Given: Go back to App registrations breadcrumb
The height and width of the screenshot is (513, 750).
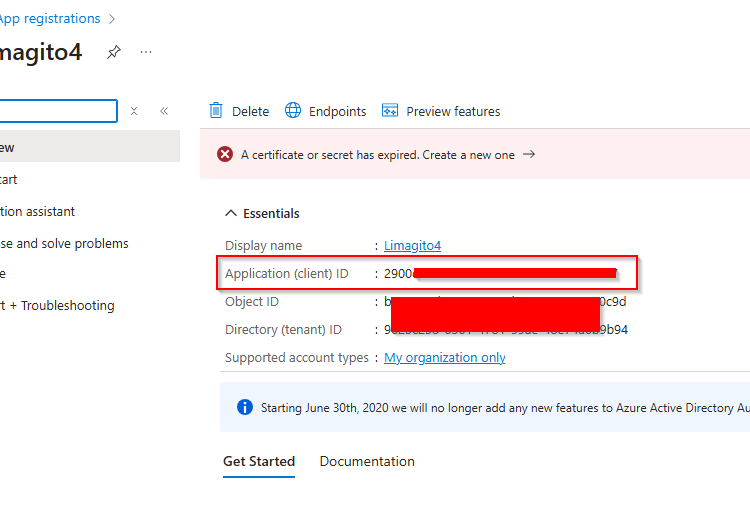Looking at the screenshot, I should pos(50,19).
